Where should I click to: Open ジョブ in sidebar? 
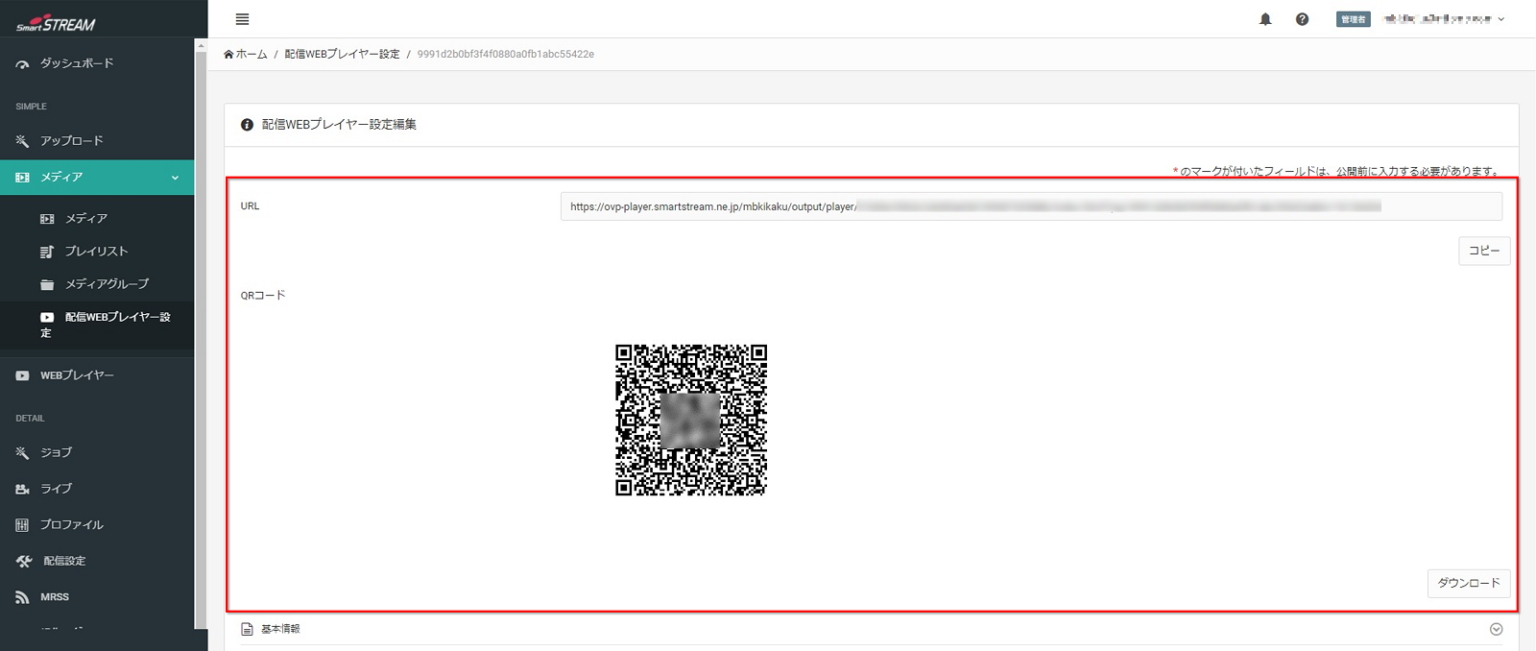(x=55, y=452)
